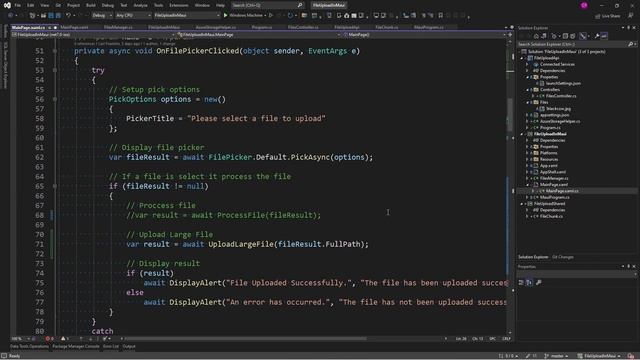Screen dimensions: 640x360
Task: Select MauiProgram.cs in Solution Explorer
Action: pyautogui.click(x=555, y=198)
